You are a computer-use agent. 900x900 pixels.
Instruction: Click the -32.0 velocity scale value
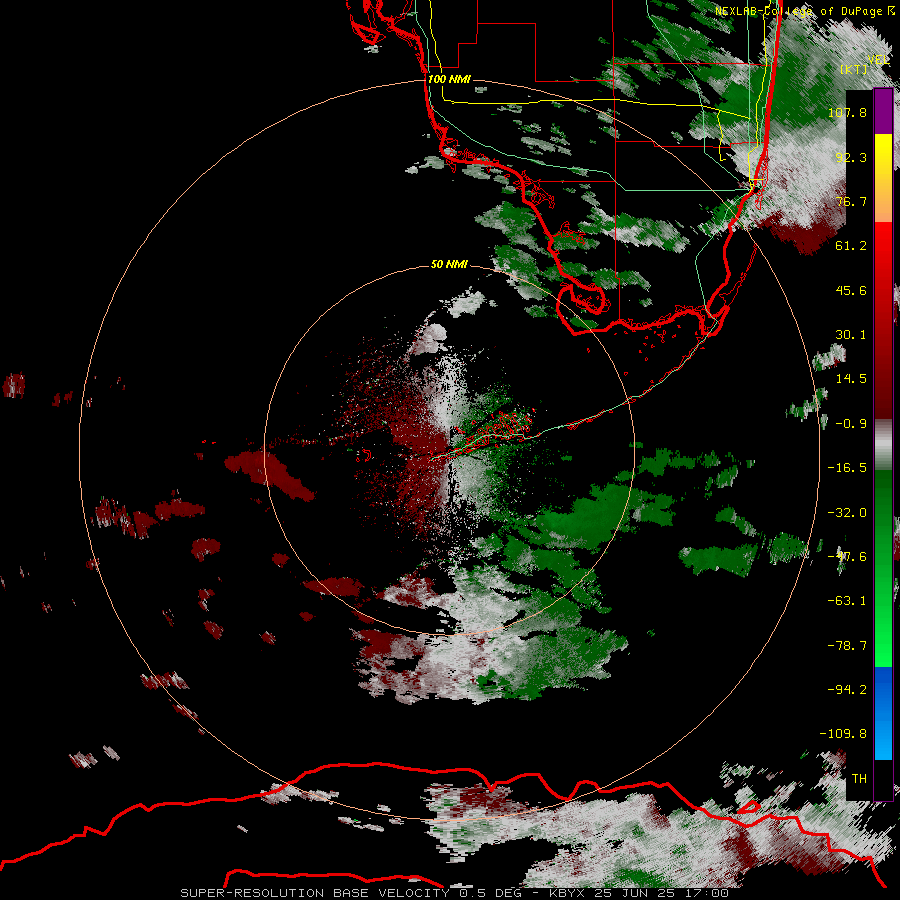coord(847,513)
